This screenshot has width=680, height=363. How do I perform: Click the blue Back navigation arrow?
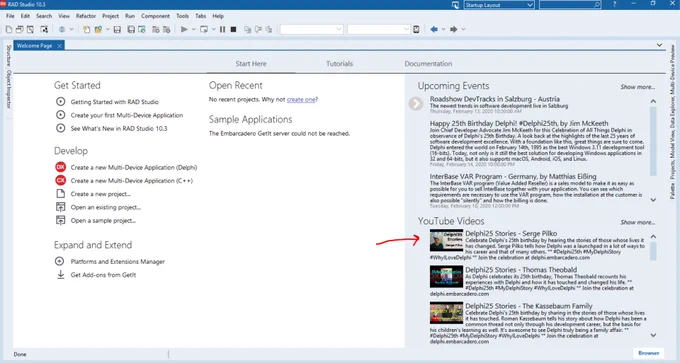point(434,29)
